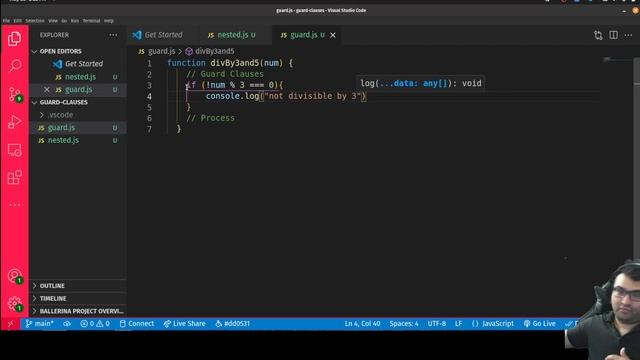Click line number 7 in the gutter

149,129
